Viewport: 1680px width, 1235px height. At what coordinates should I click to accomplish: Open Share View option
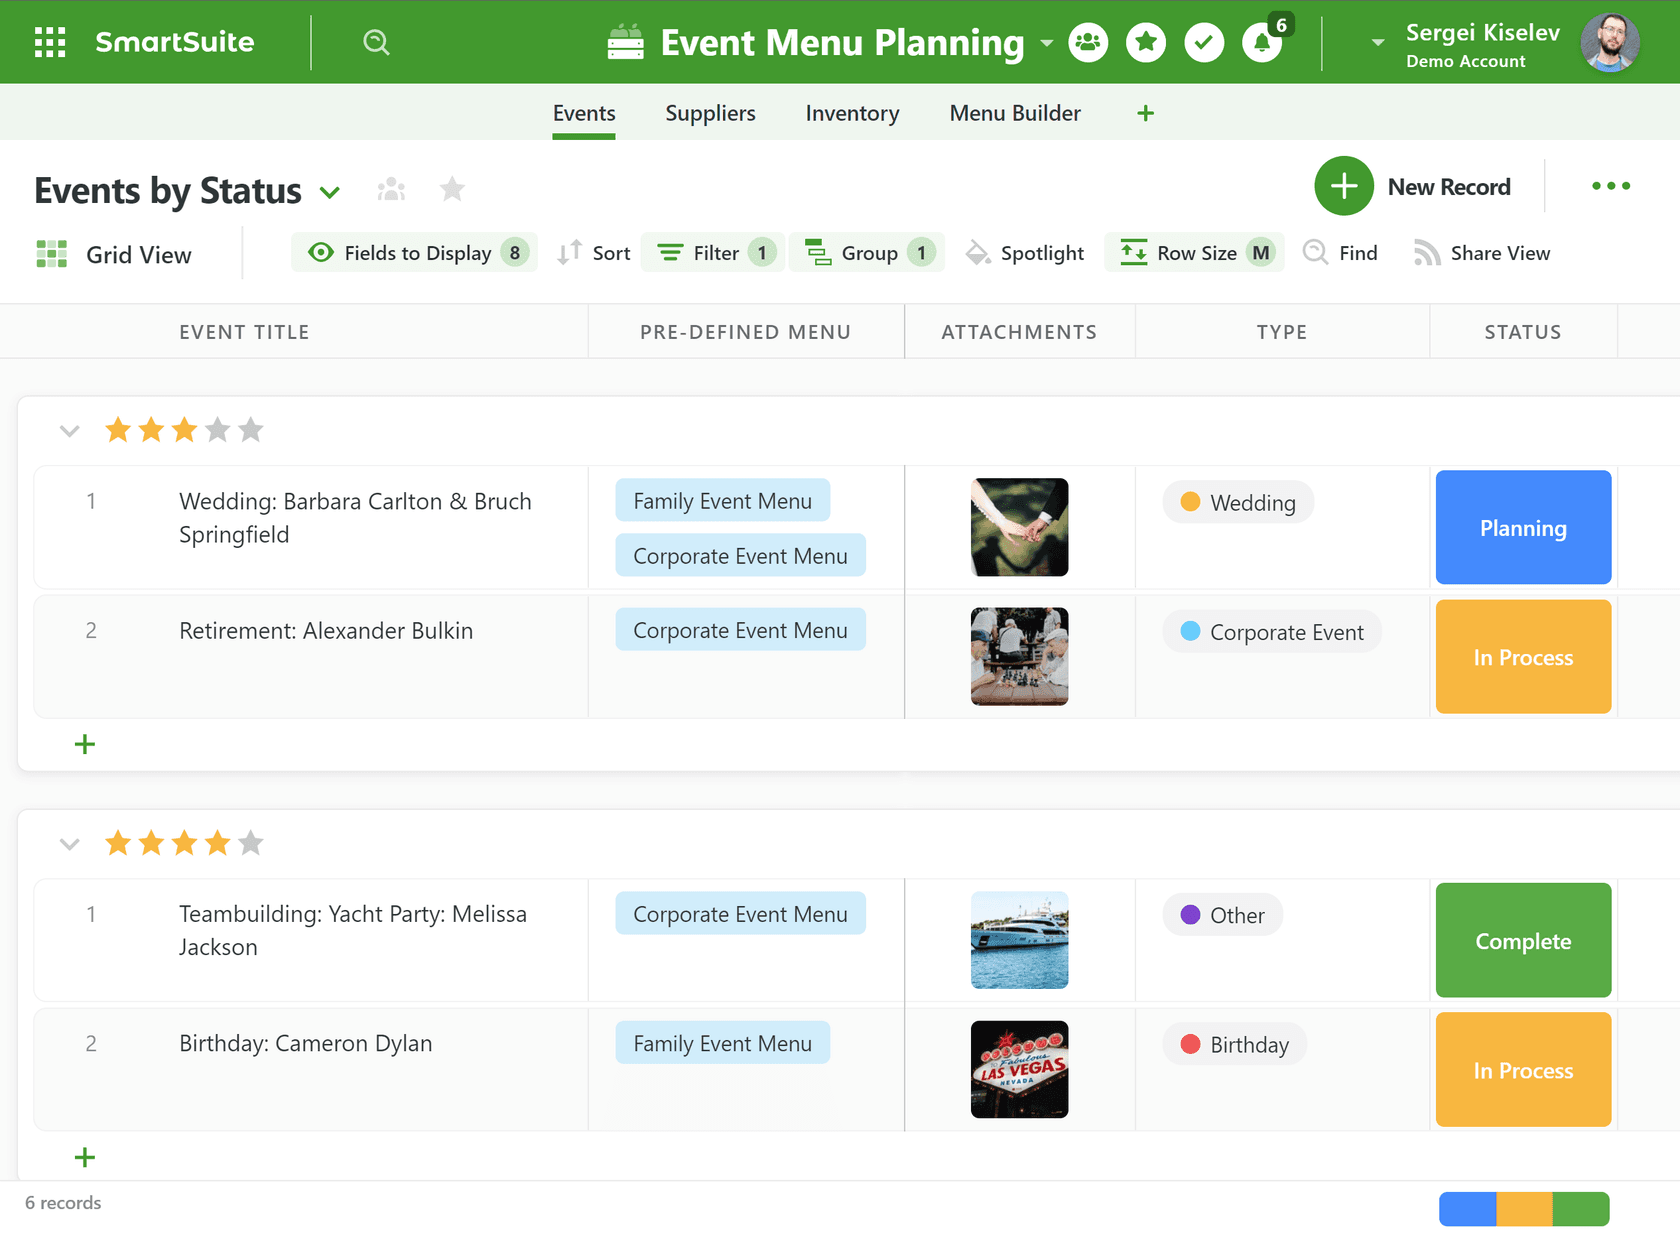pyautogui.click(x=1482, y=253)
